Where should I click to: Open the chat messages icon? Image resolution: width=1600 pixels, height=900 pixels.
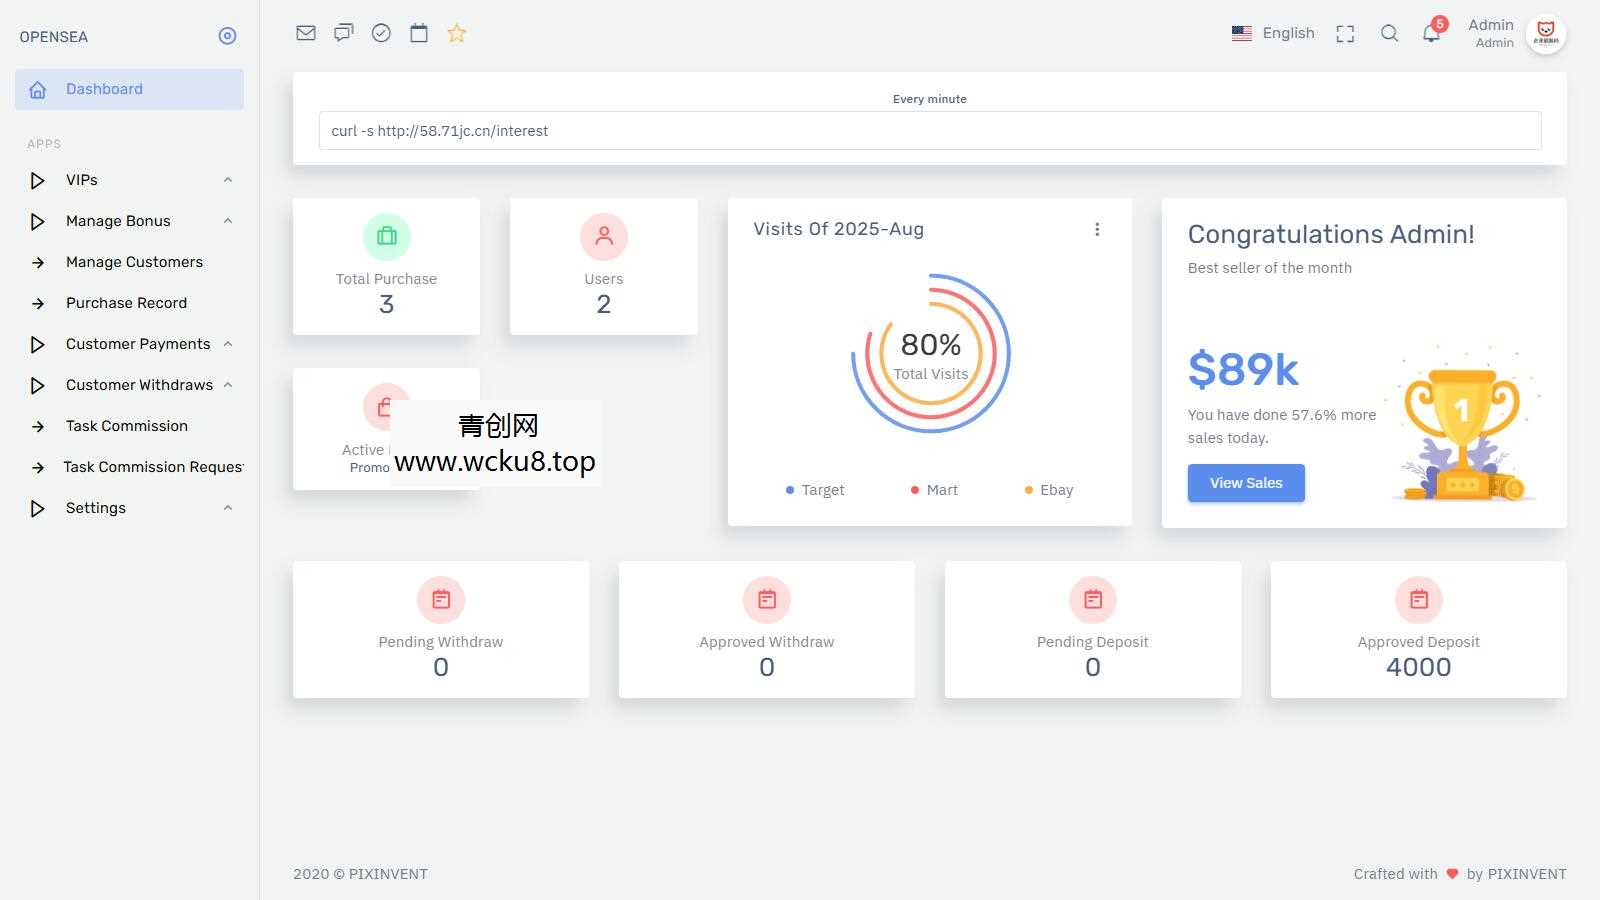(343, 33)
